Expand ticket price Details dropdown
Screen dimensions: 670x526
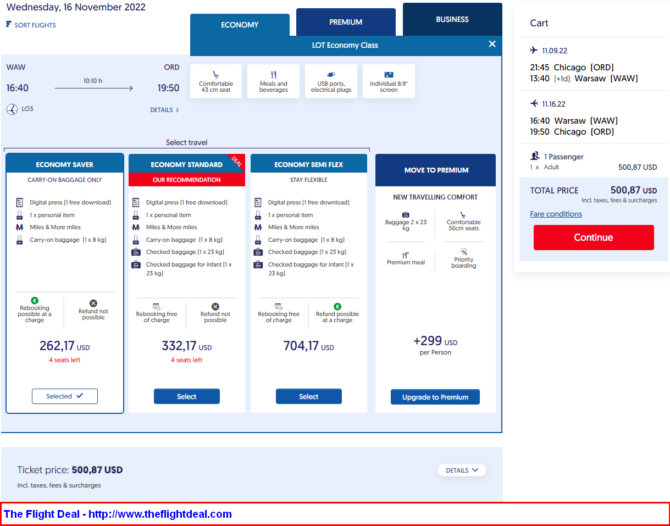pyautogui.click(x=463, y=470)
